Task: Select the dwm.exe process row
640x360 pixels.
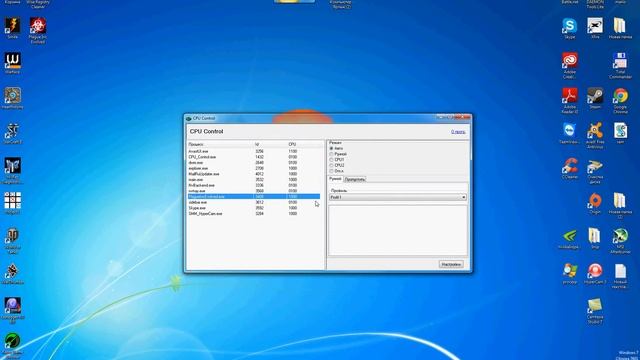Action: click(253, 163)
